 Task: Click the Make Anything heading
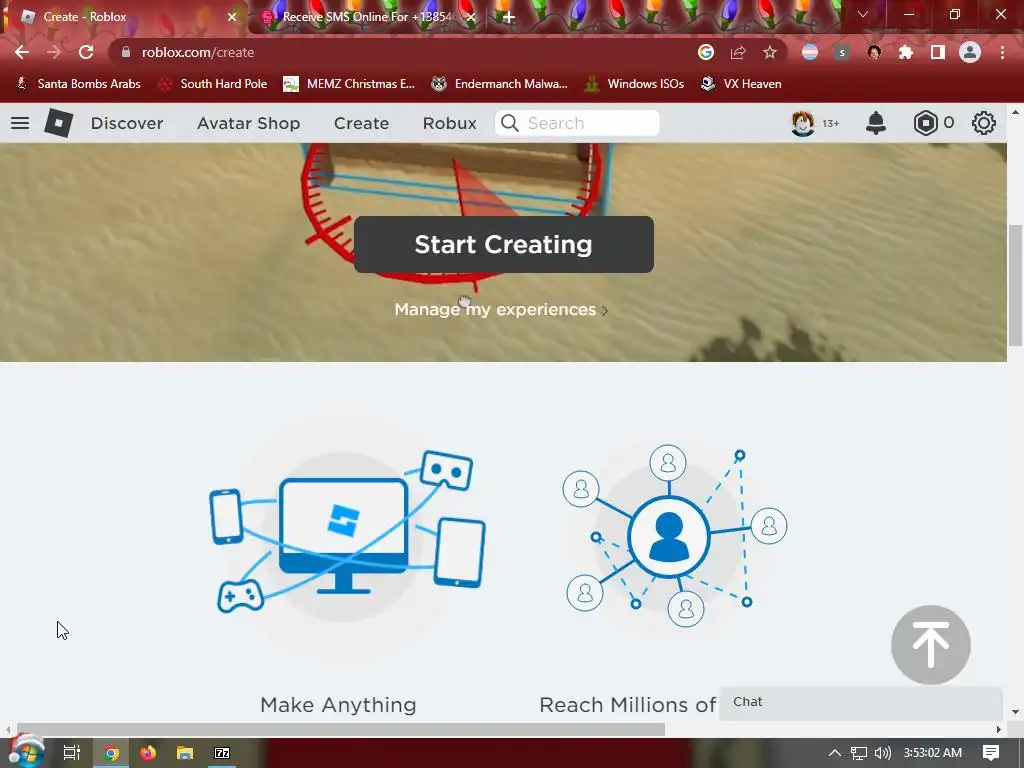(338, 705)
